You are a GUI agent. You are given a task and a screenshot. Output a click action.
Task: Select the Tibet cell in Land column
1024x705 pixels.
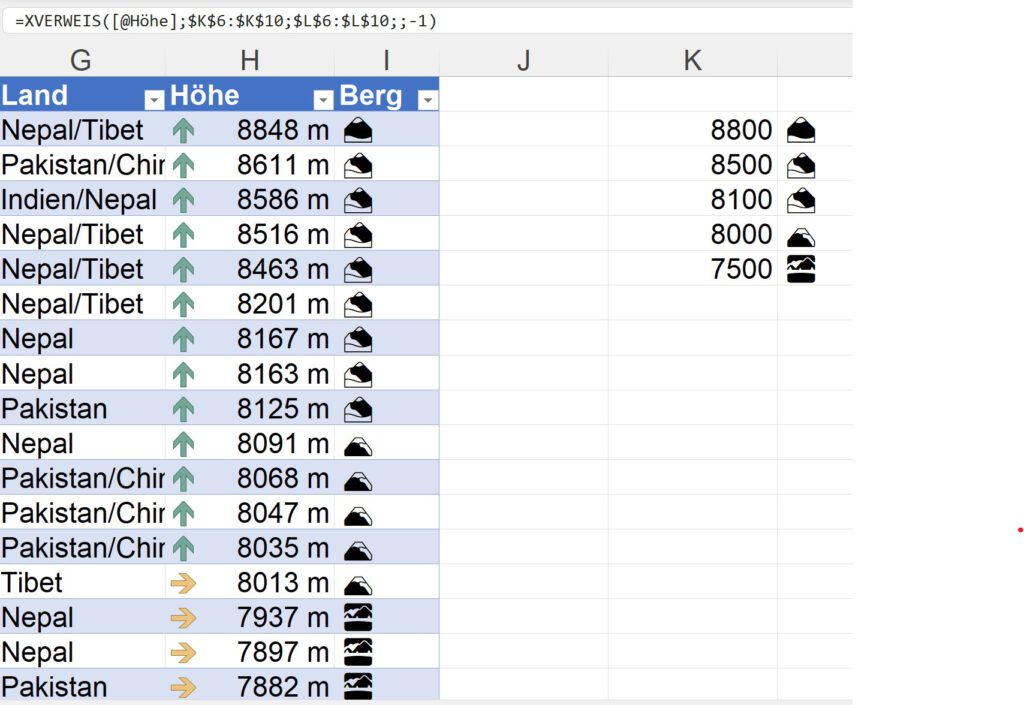(x=80, y=583)
